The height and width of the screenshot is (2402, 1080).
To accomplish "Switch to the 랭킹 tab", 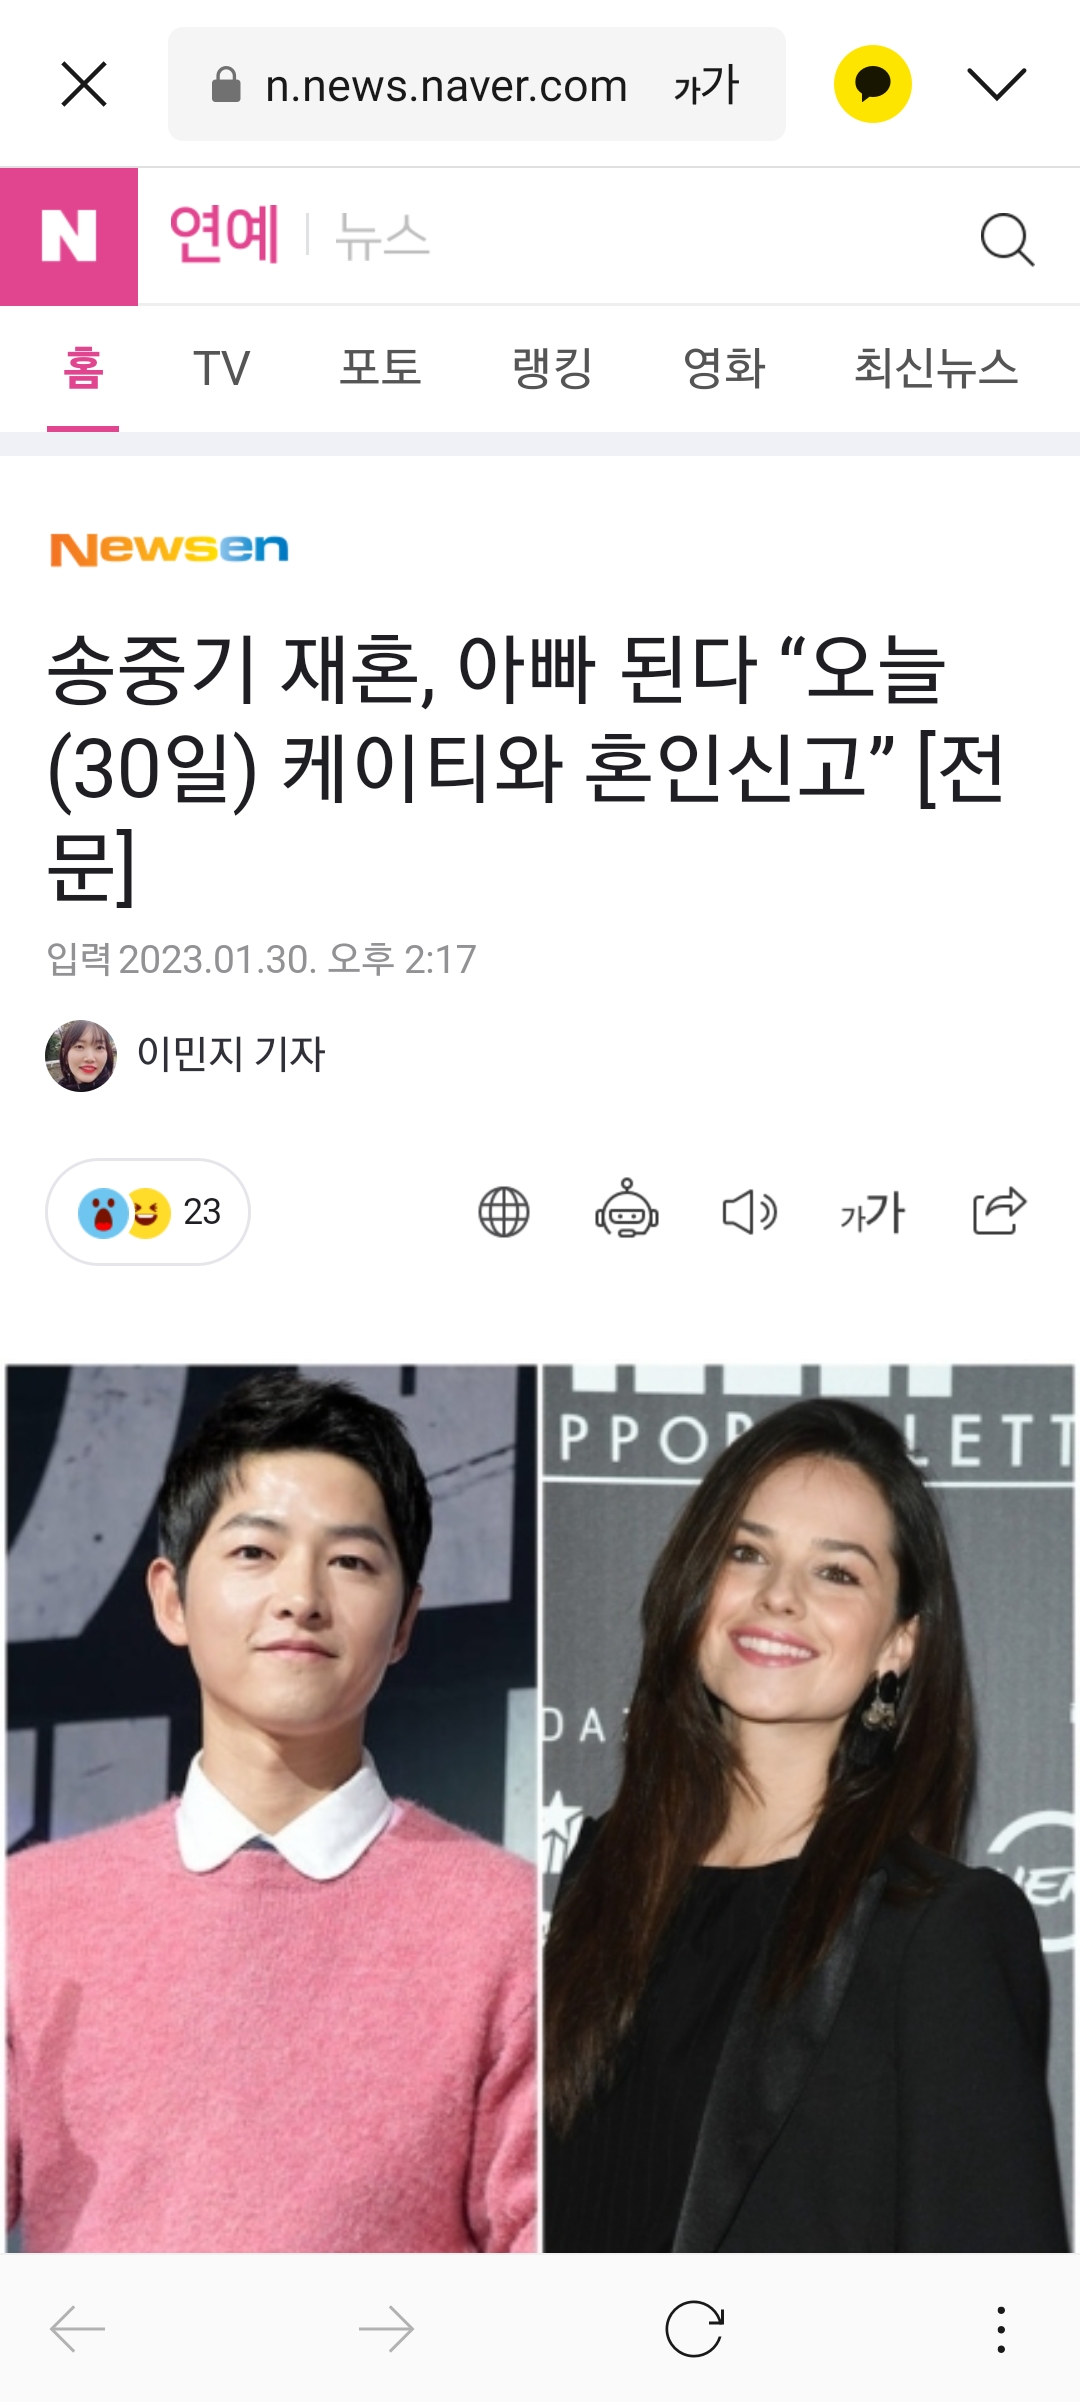I will click(552, 368).
